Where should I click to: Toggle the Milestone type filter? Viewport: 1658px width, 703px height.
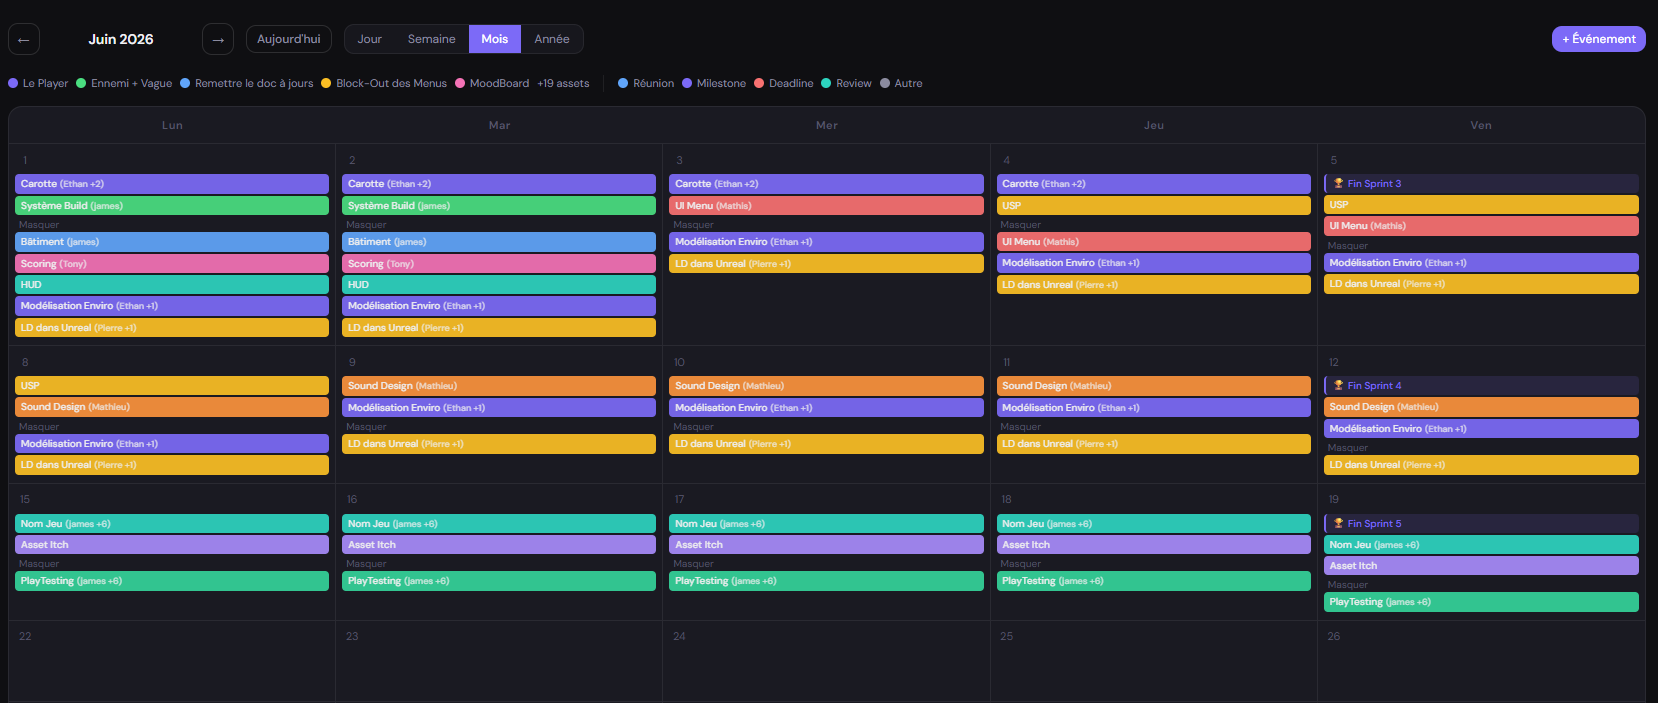tap(714, 83)
